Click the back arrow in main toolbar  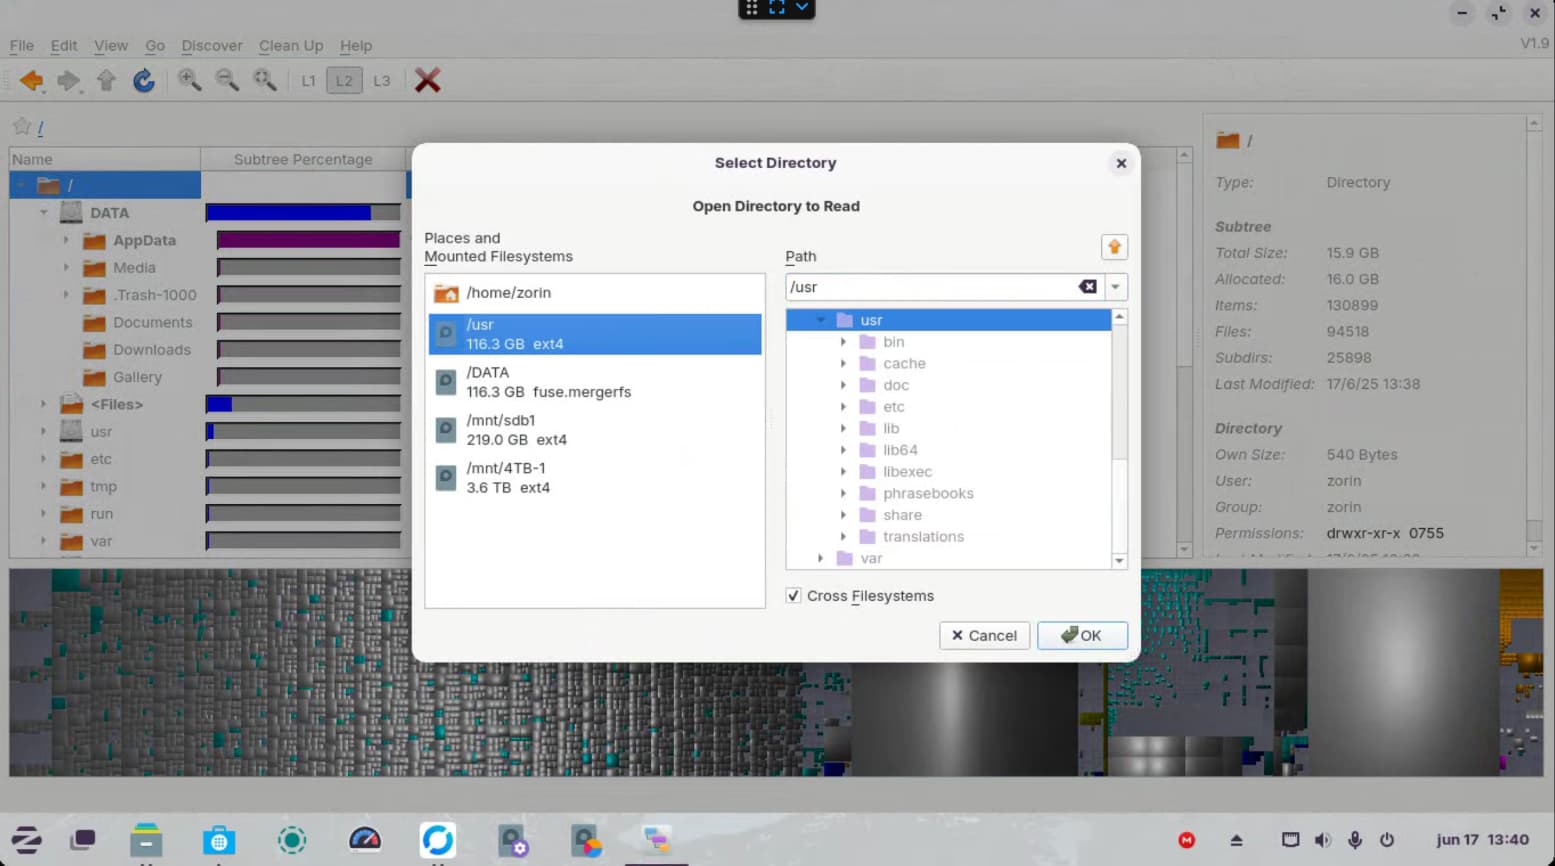coord(31,81)
